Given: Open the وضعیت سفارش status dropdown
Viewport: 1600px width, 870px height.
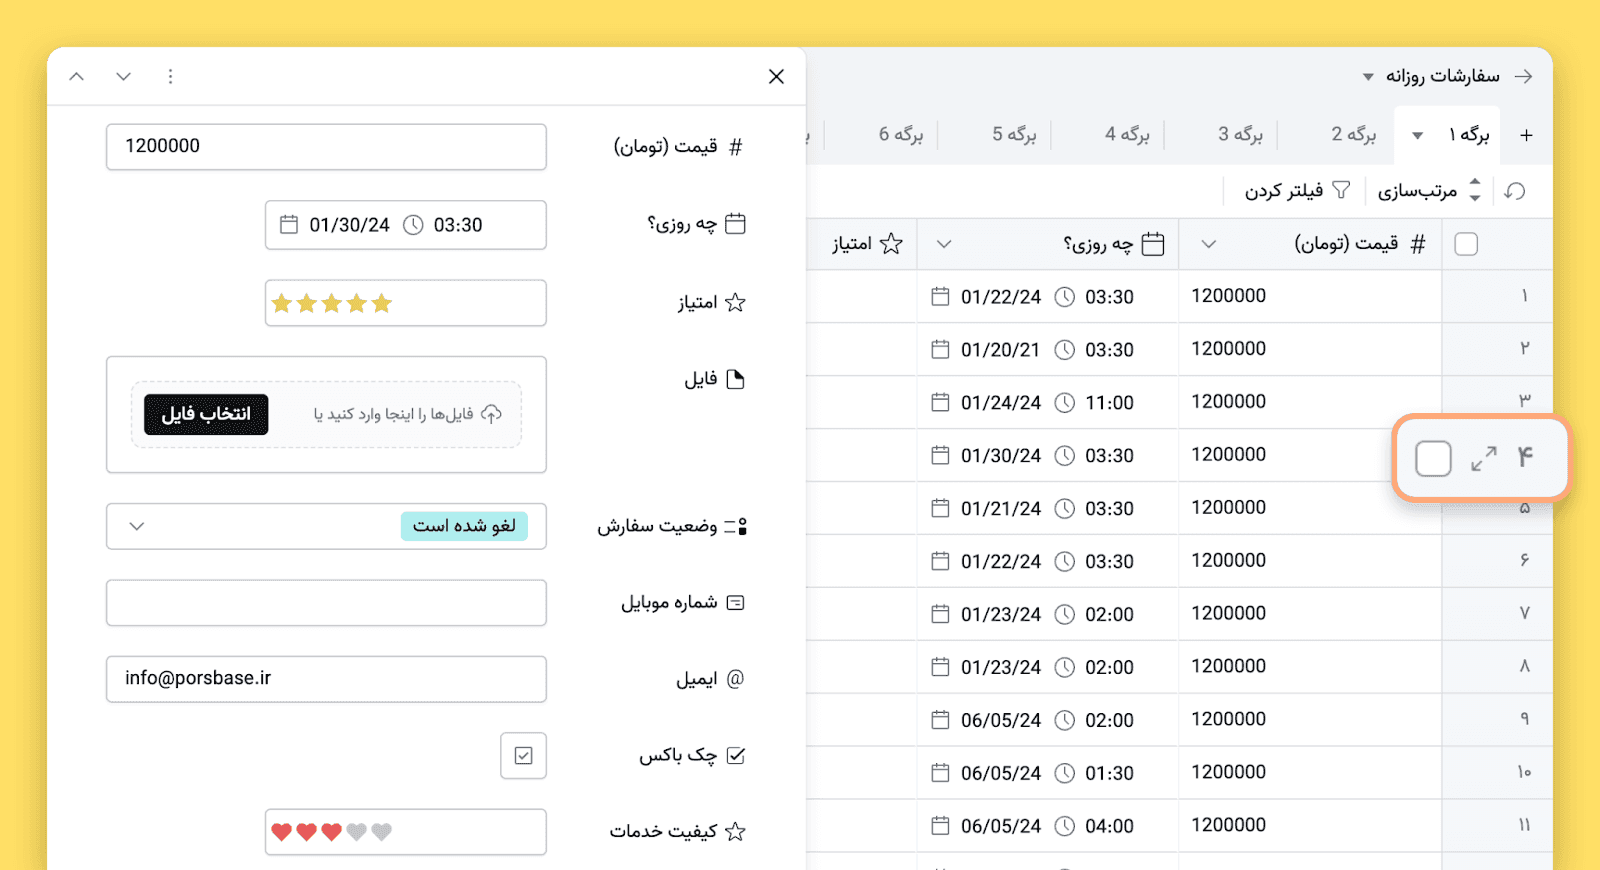Looking at the screenshot, I should (137, 526).
